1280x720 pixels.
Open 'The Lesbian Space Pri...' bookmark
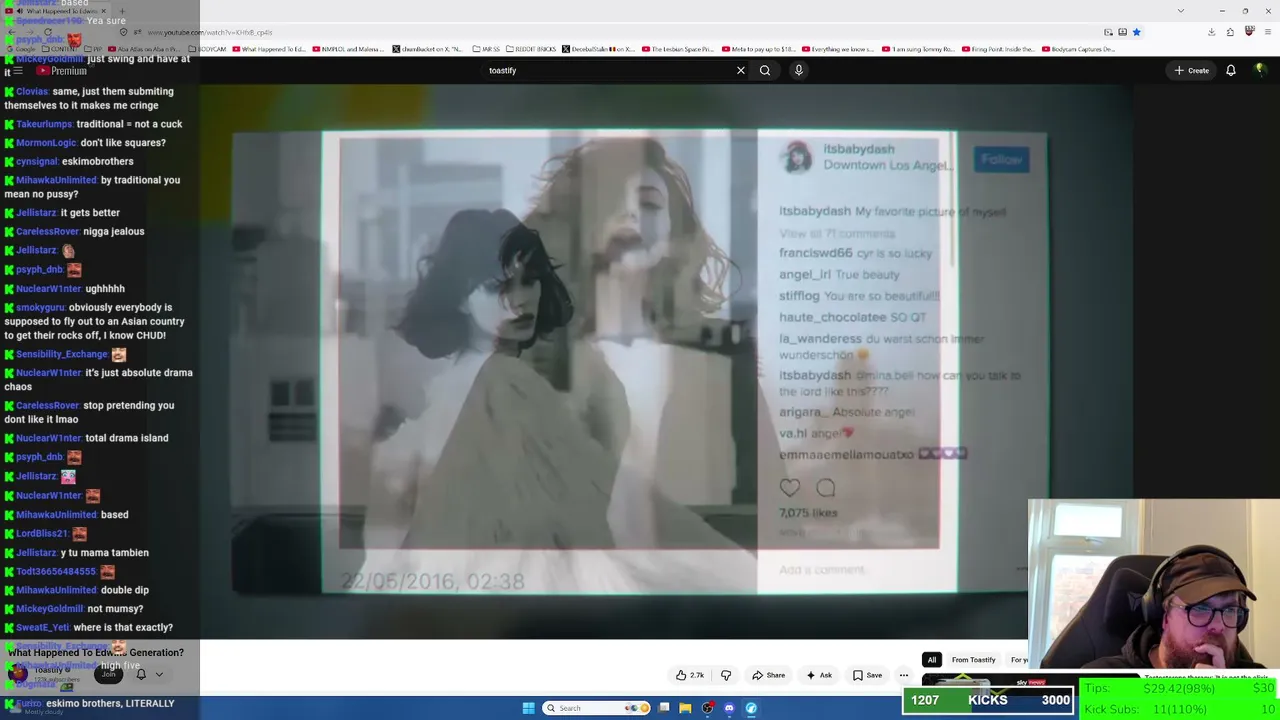click(678, 49)
